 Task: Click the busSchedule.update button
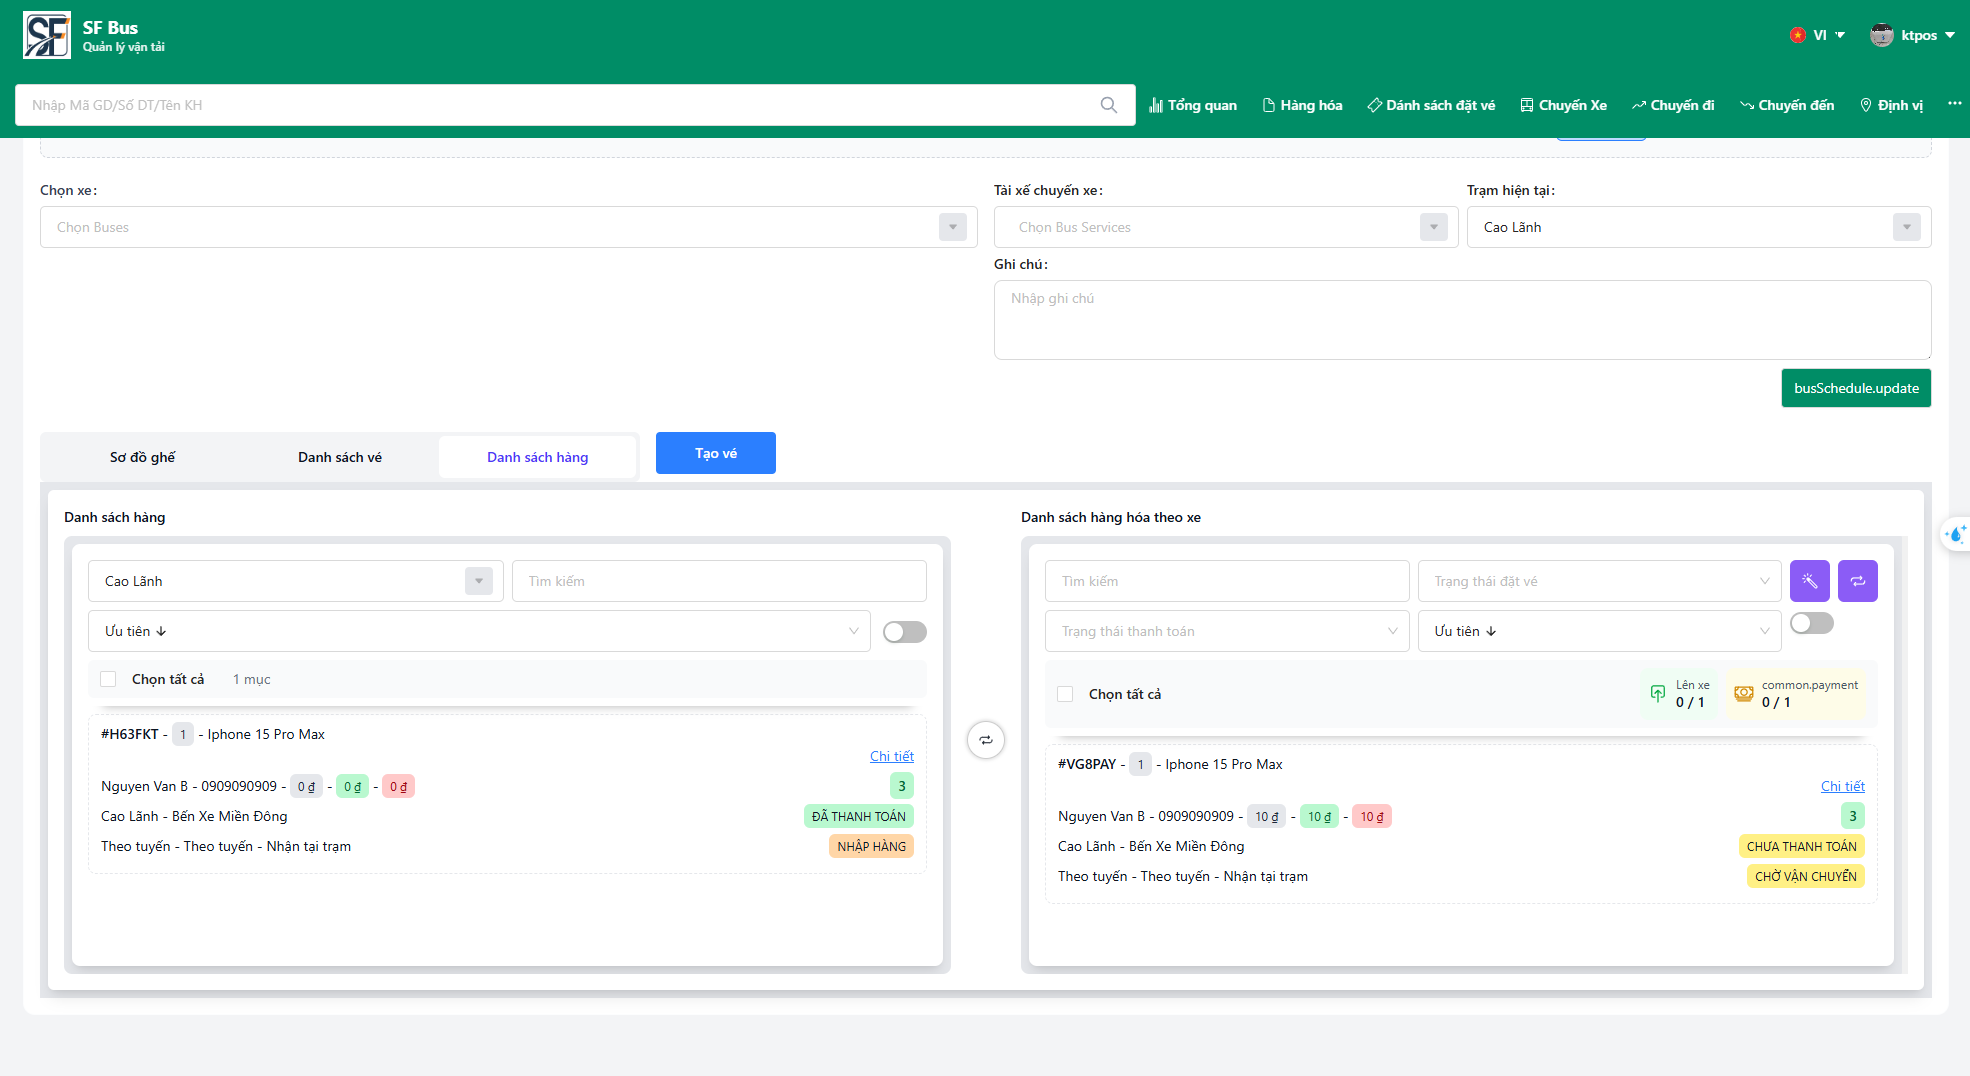click(1855, 388)
